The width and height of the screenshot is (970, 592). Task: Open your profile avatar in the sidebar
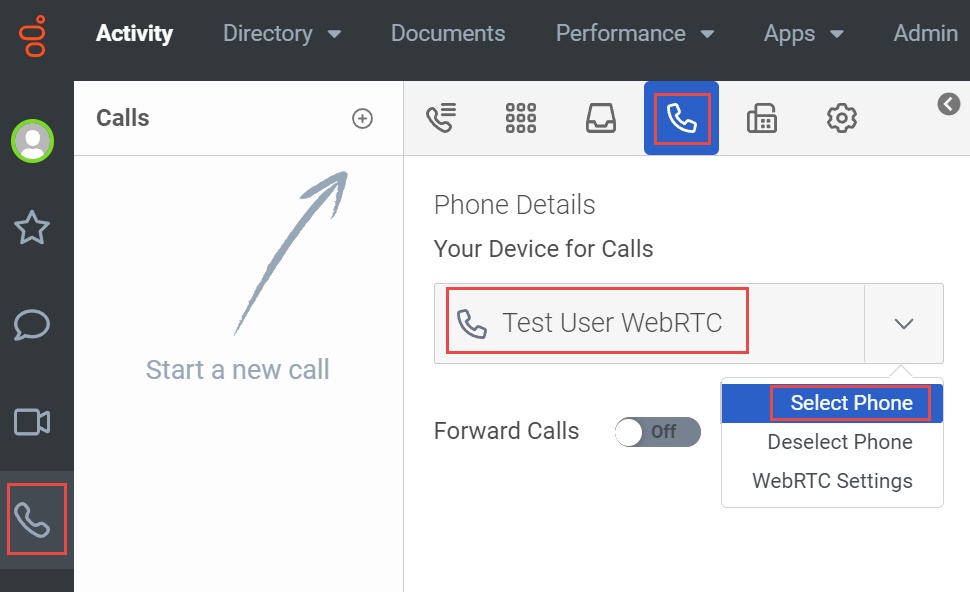coord(33,141)
